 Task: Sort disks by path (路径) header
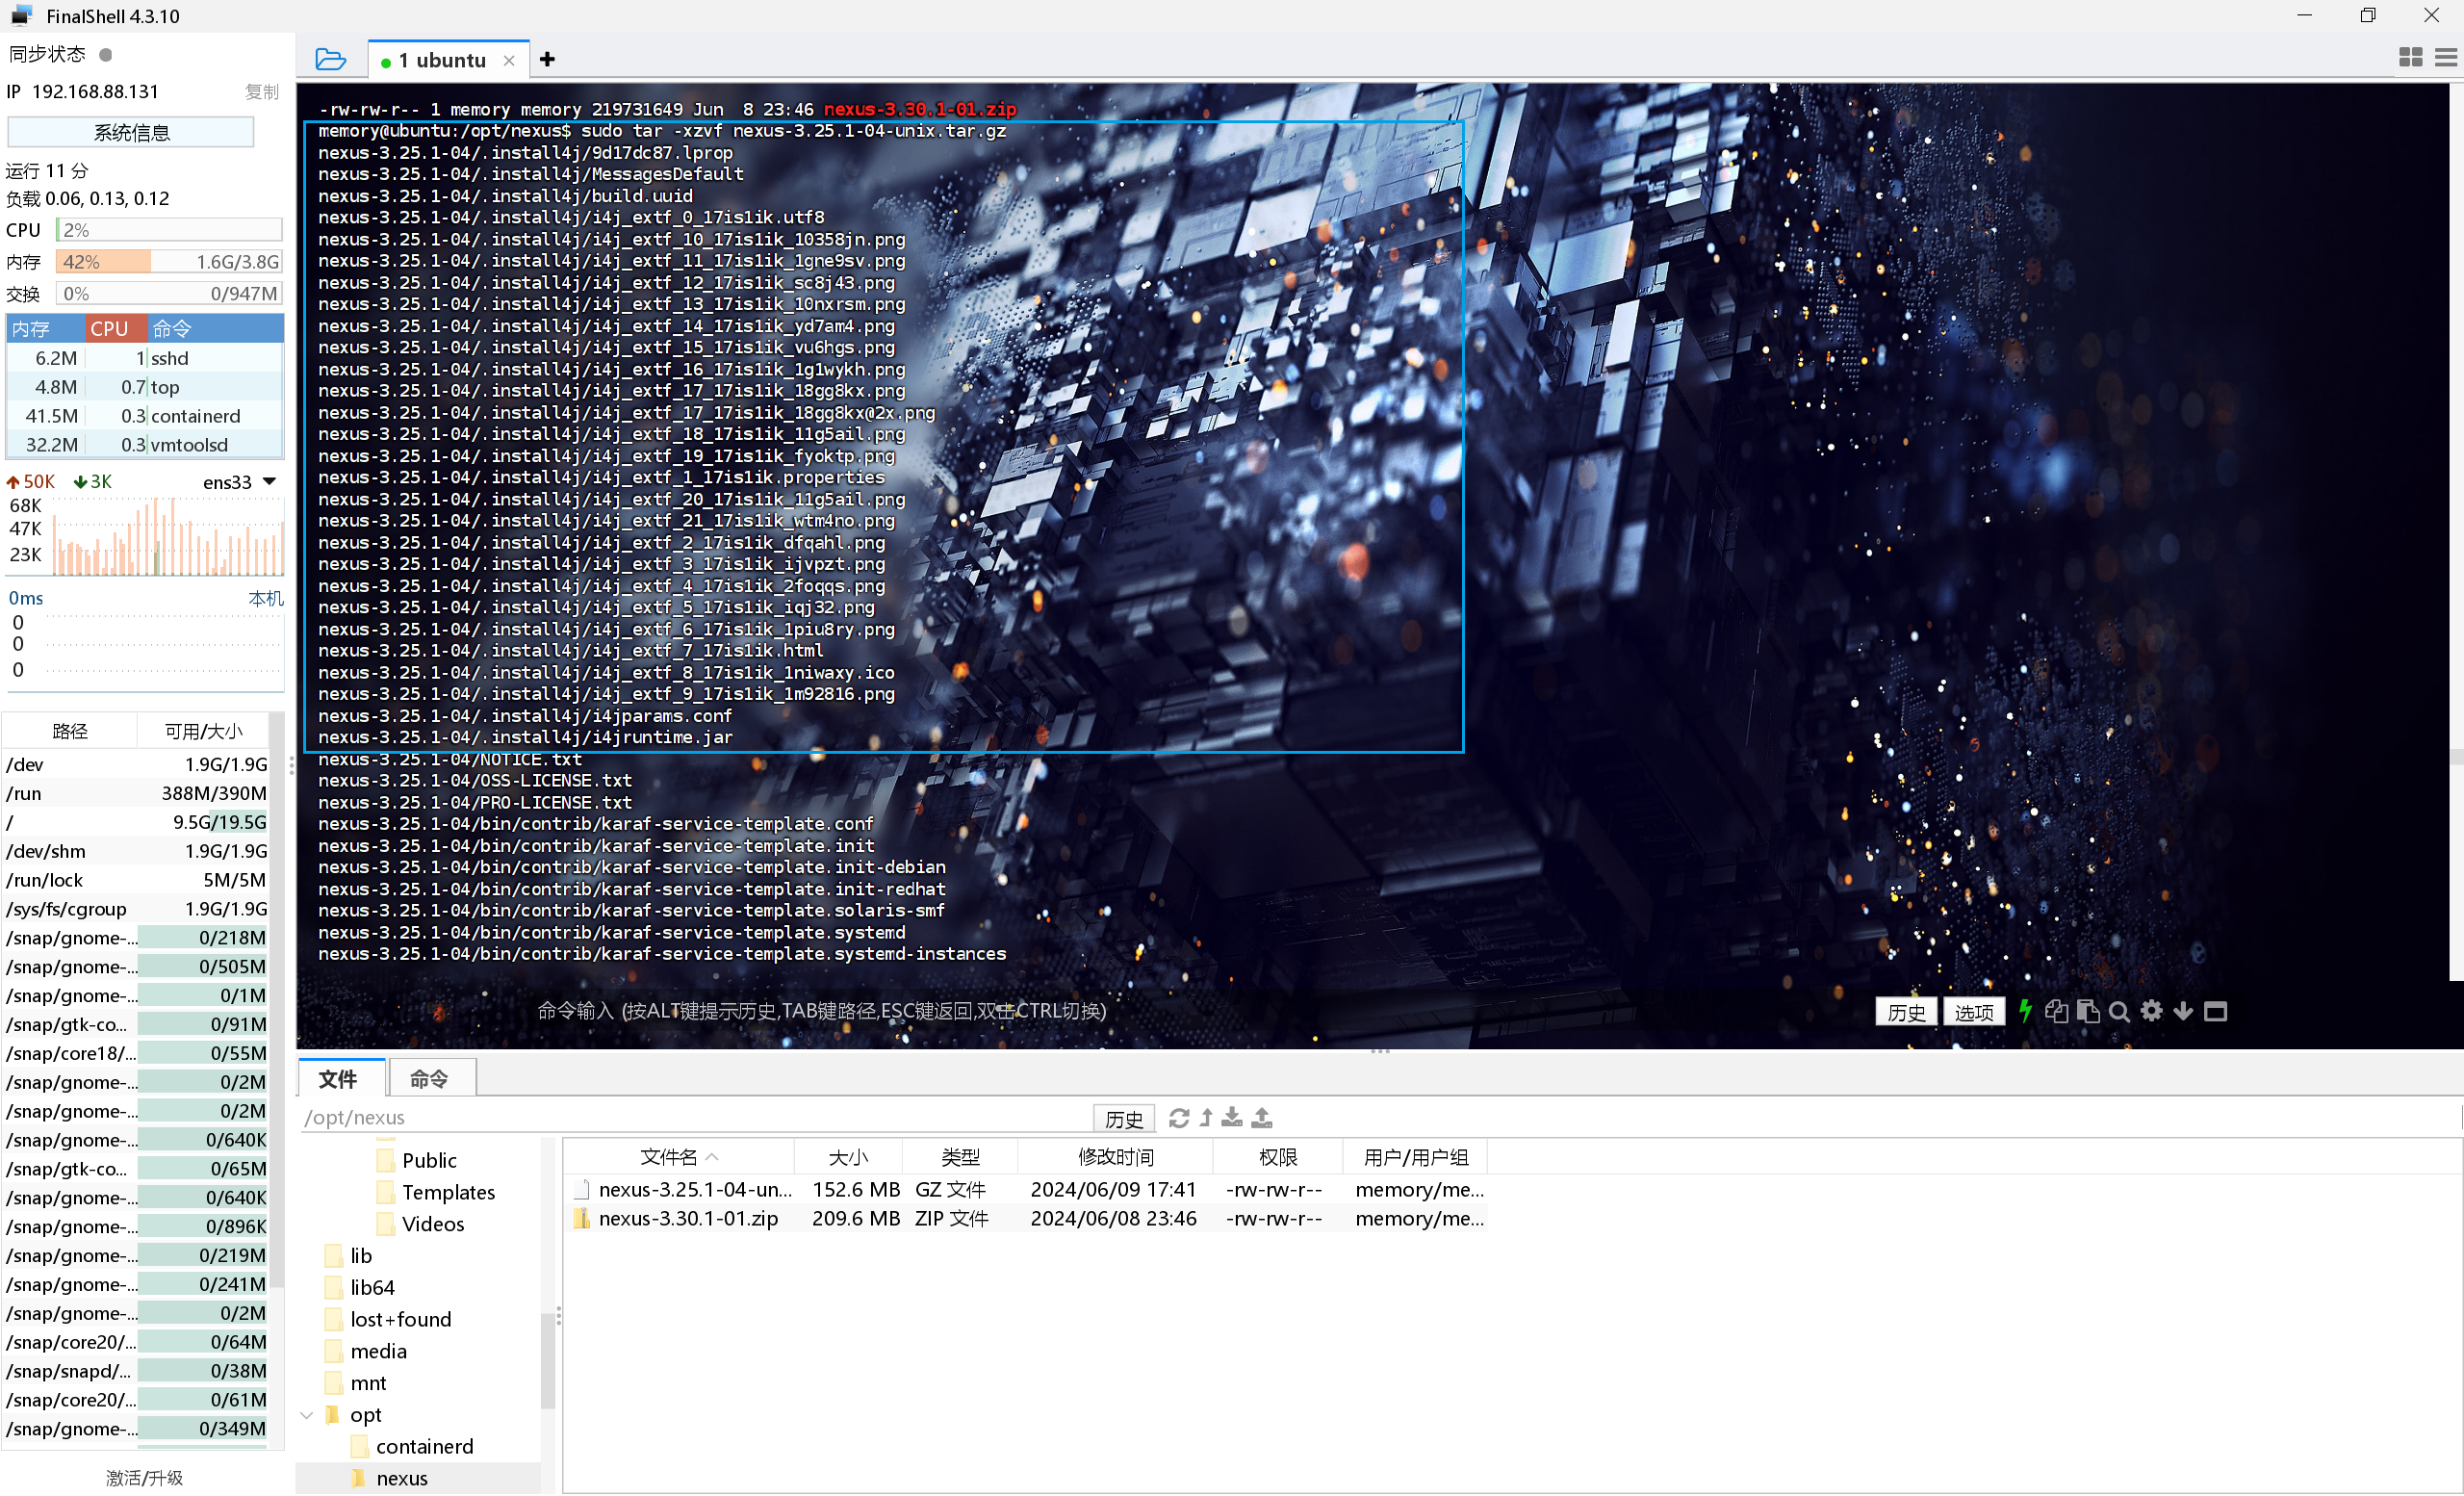[x=69, y=731]
